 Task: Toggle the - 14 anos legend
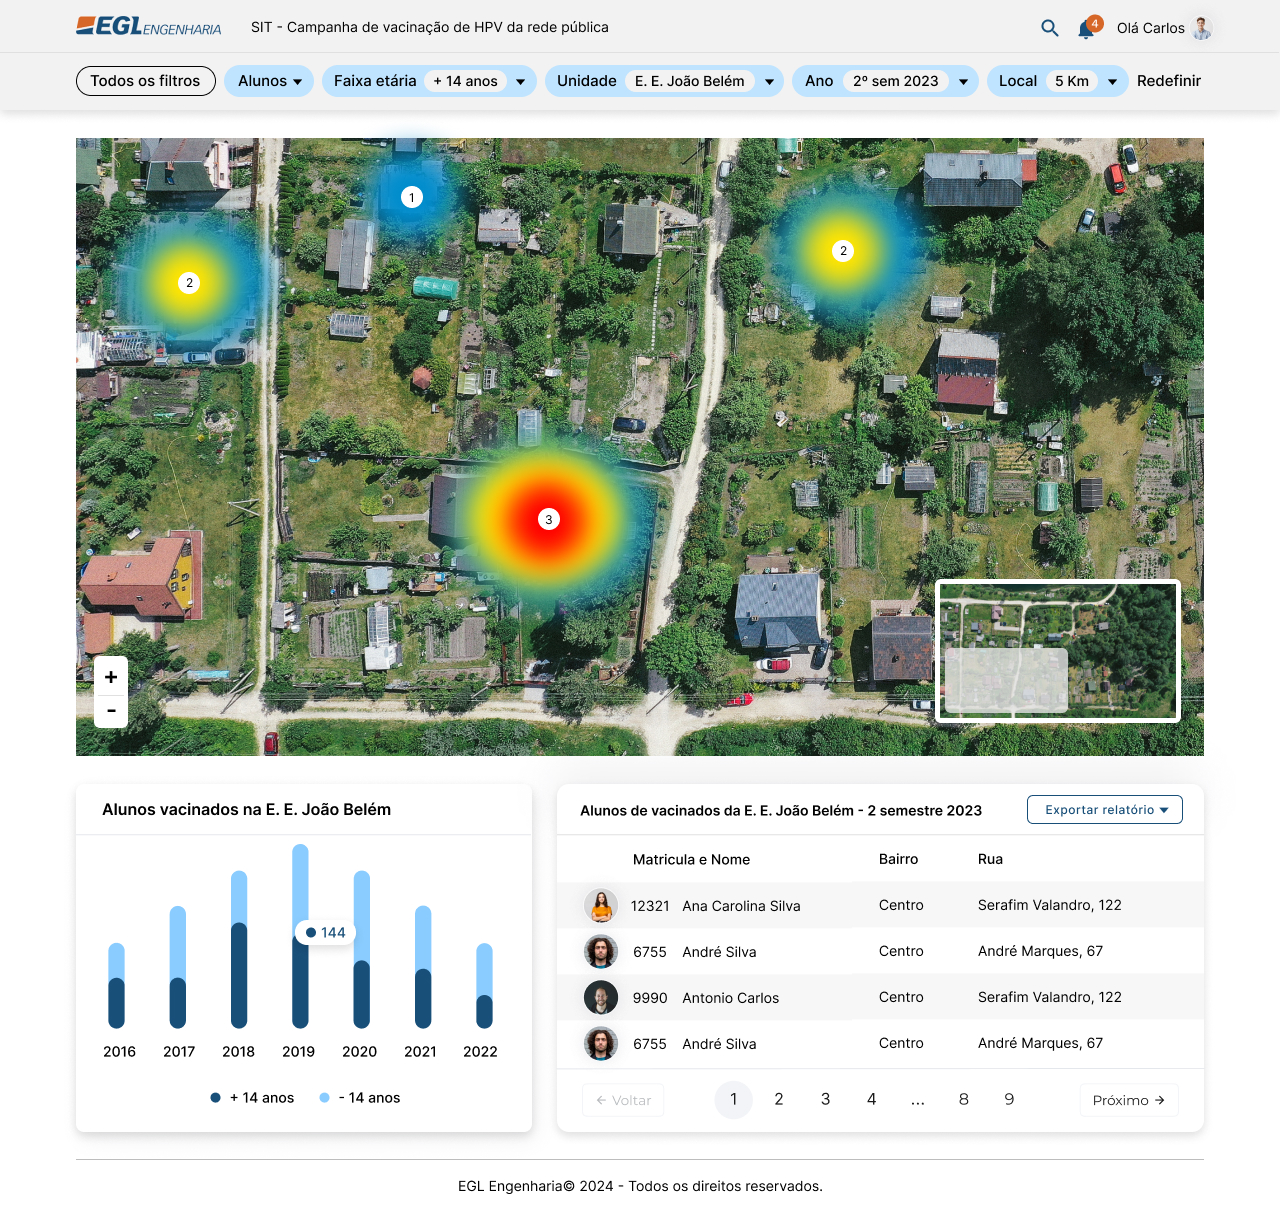click(x=360, y=1098)
